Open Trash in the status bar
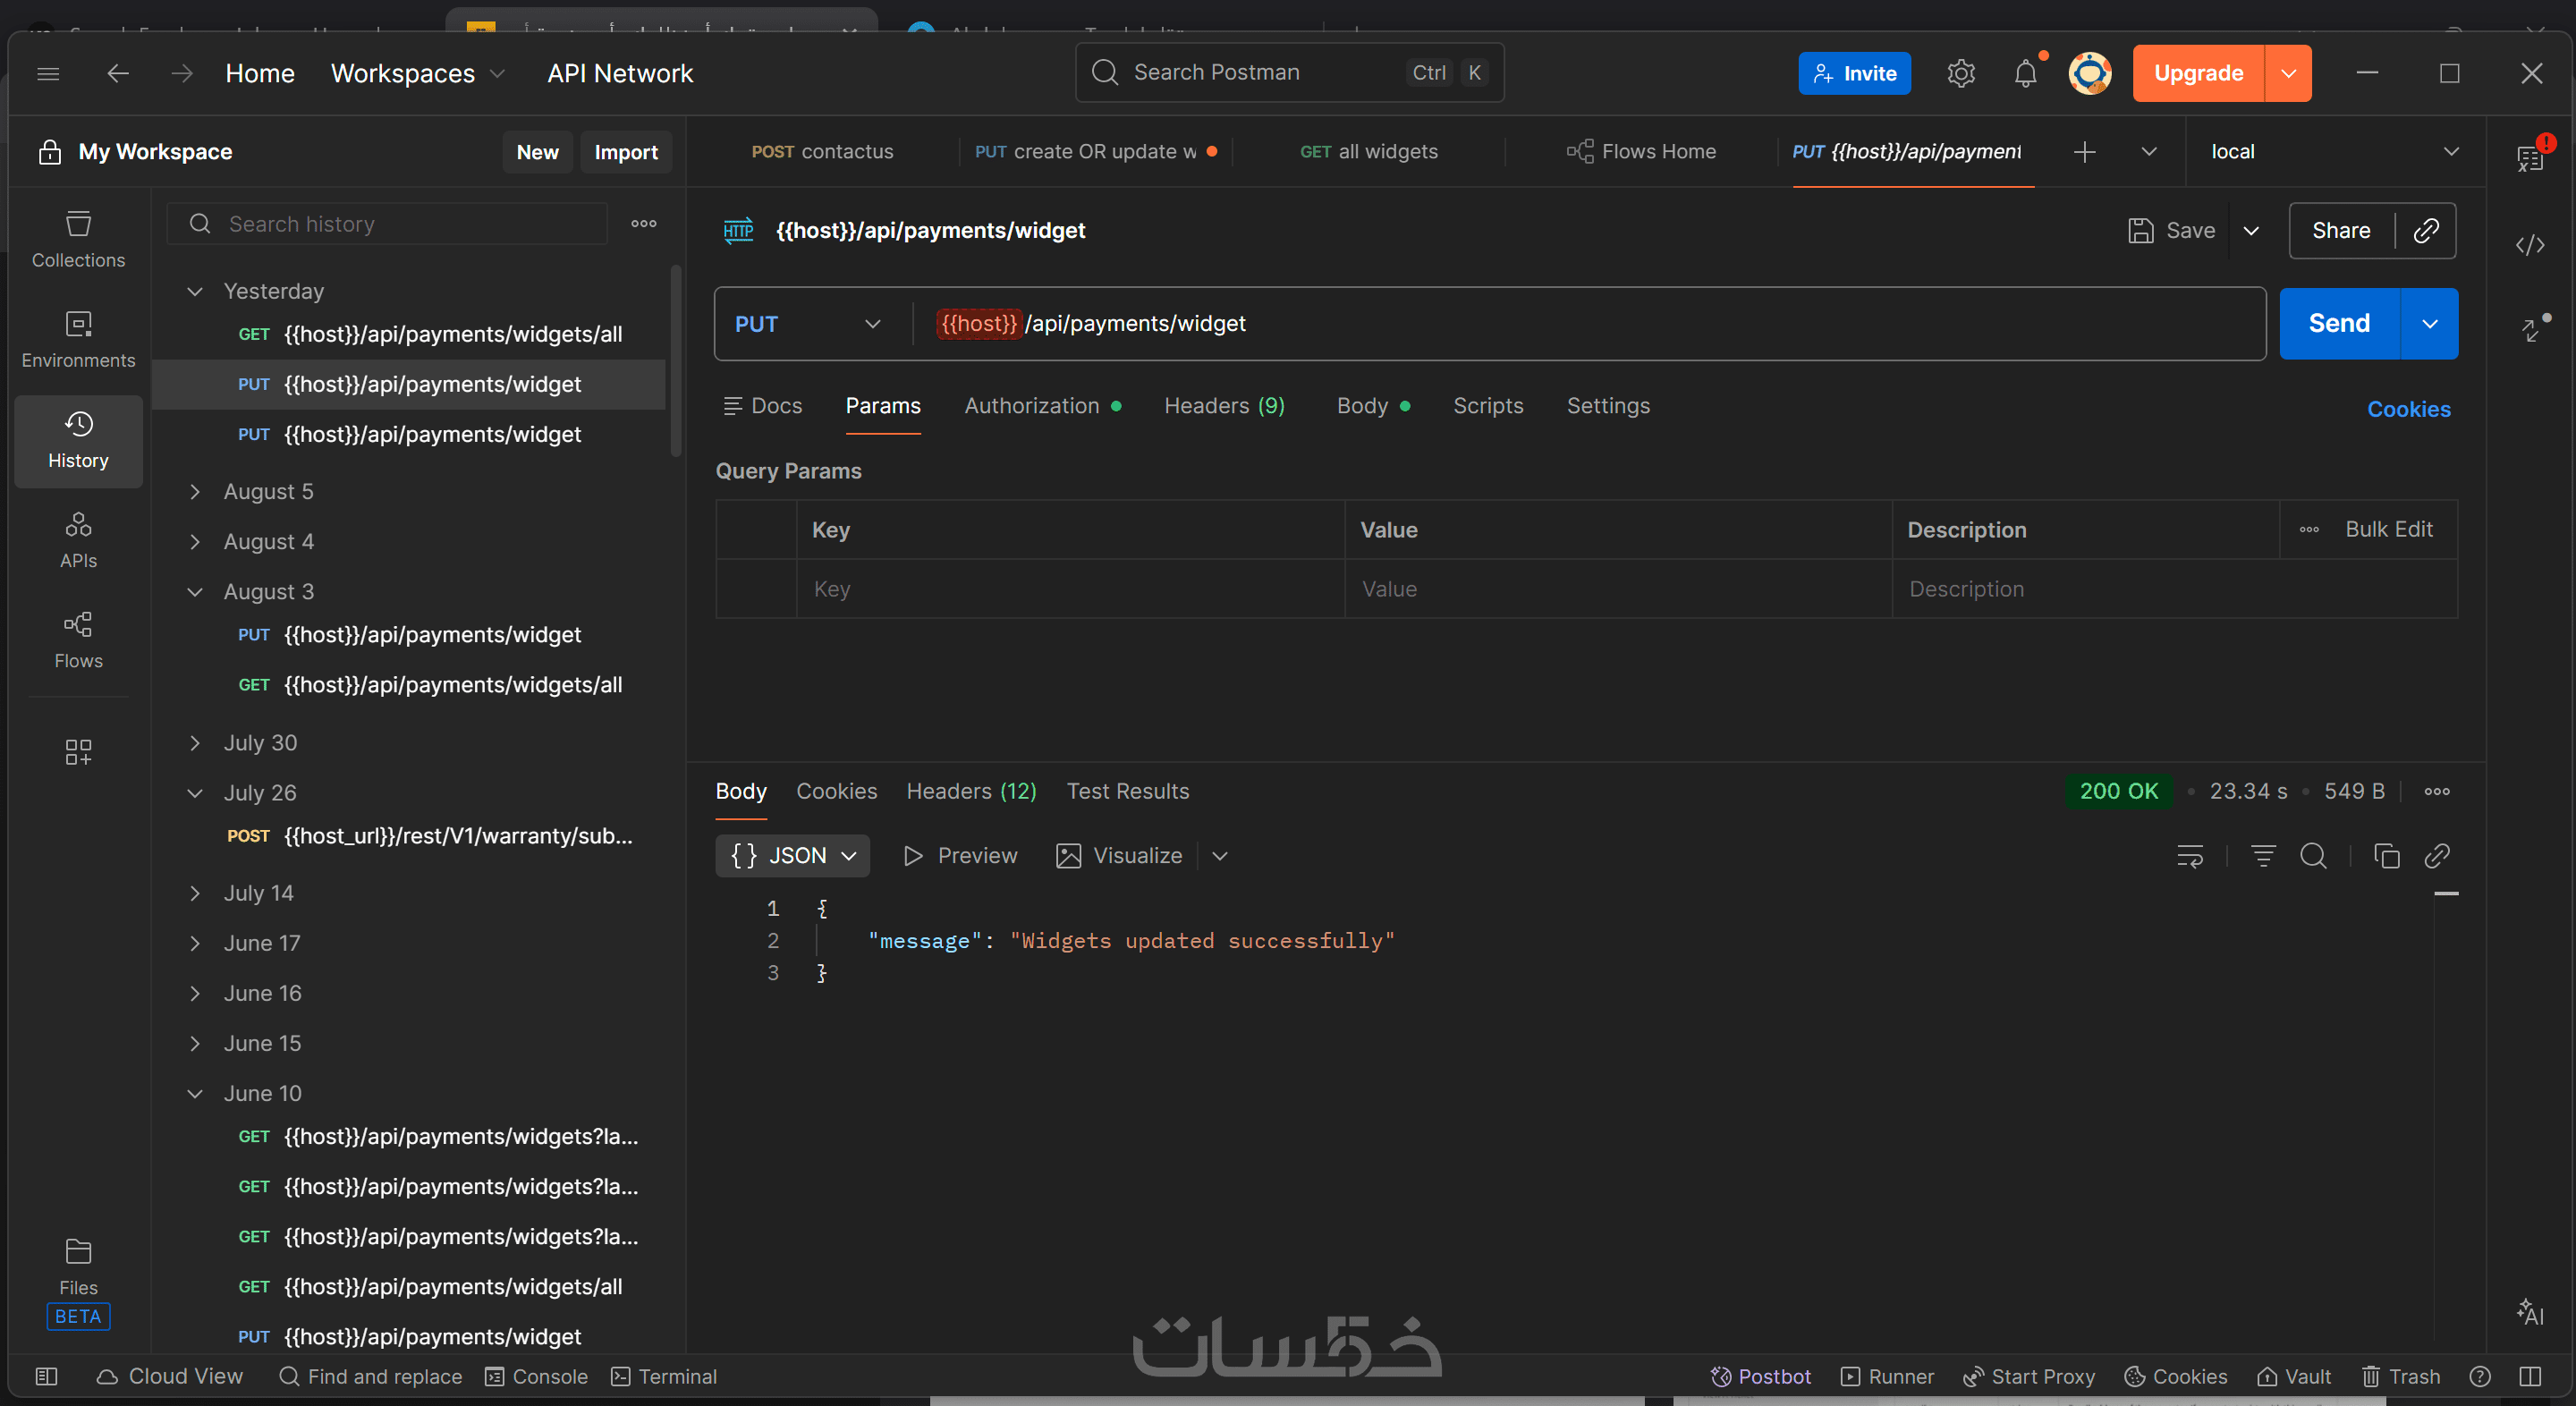Screen dimensions: 2576x1406 [x=2401, y=1377]
